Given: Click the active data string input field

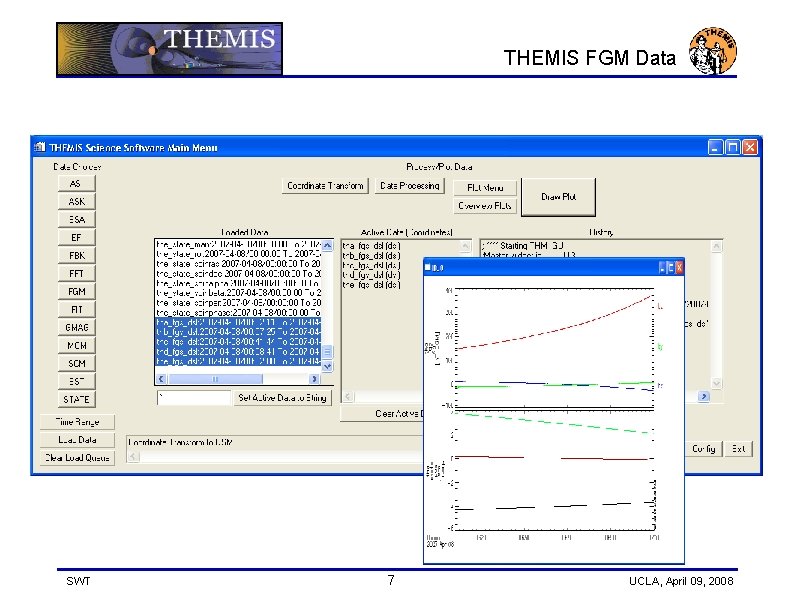Looking at the screenshot, I should (x=194, y=398).
